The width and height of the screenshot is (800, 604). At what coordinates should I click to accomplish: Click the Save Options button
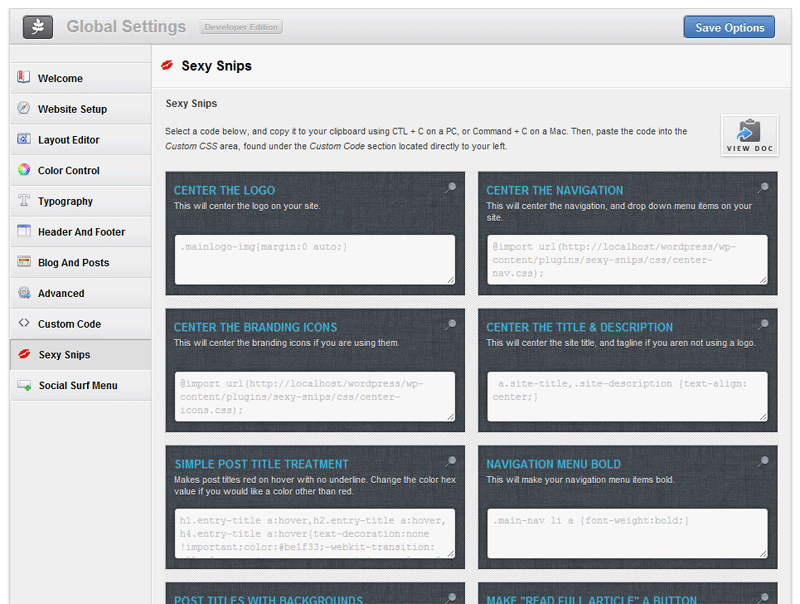pos(729,27)
